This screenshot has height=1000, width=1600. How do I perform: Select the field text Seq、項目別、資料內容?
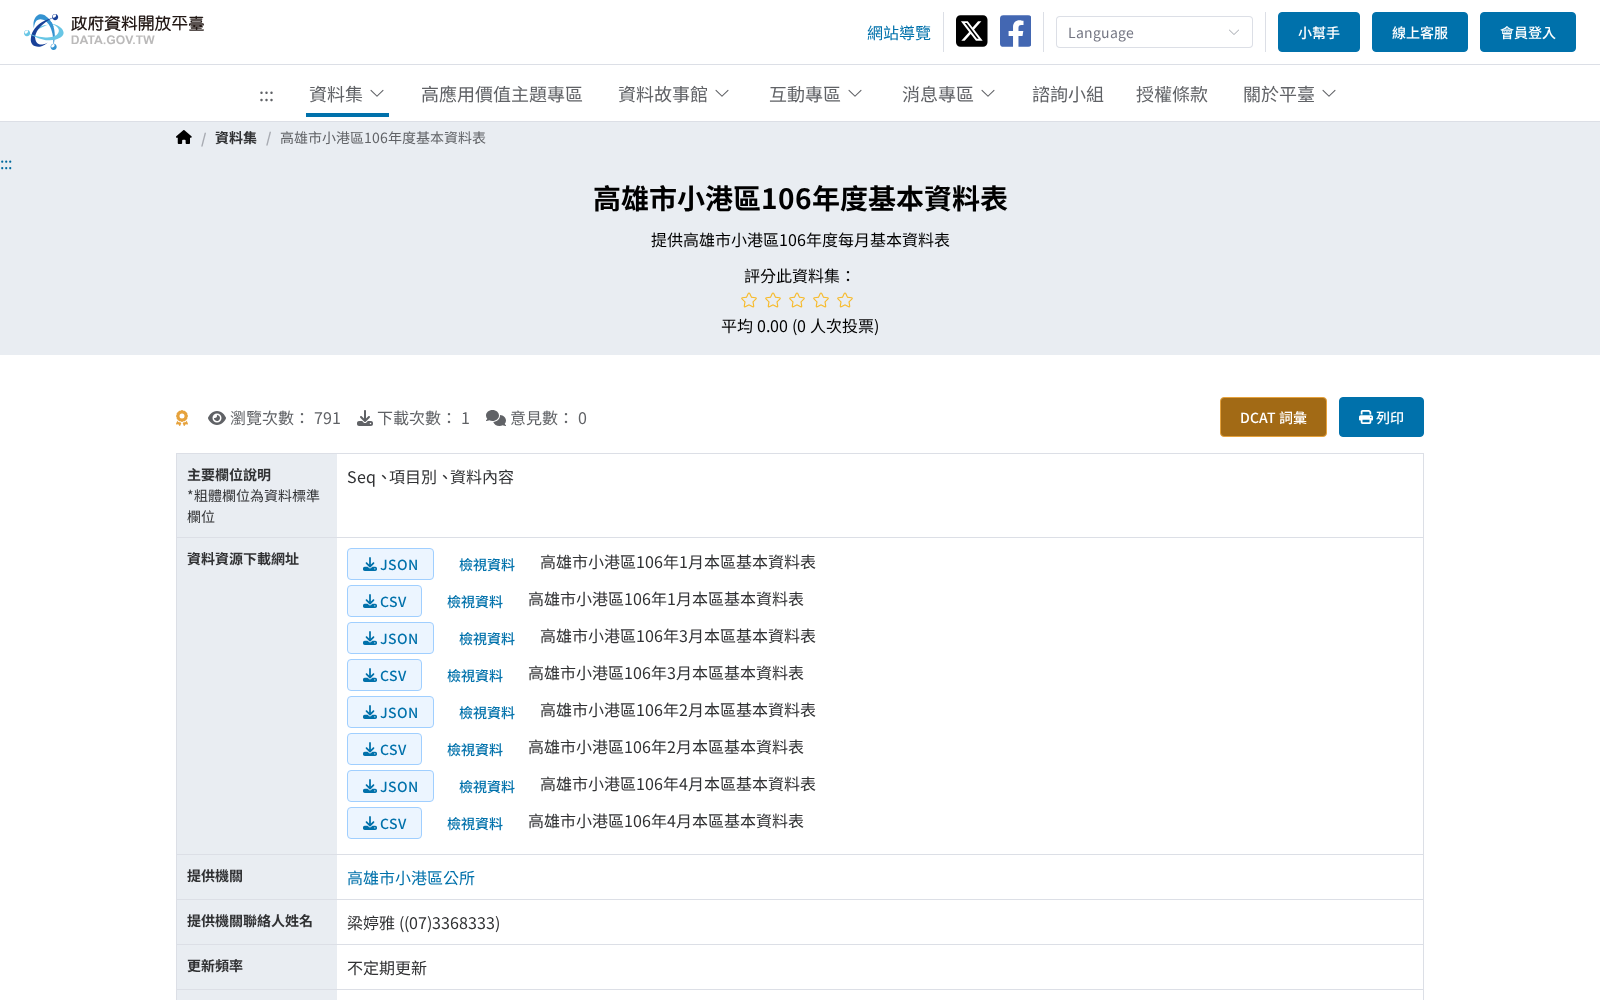pyautogui.click(x=430, y=478)
